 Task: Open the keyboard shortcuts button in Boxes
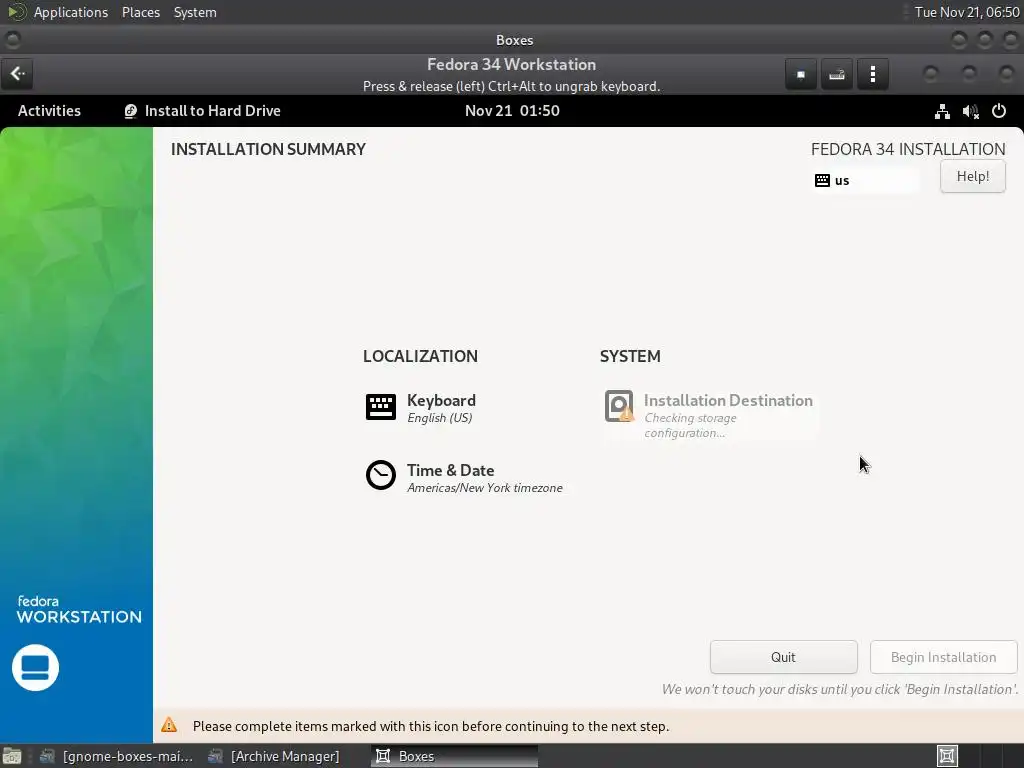tap(837, 74)
